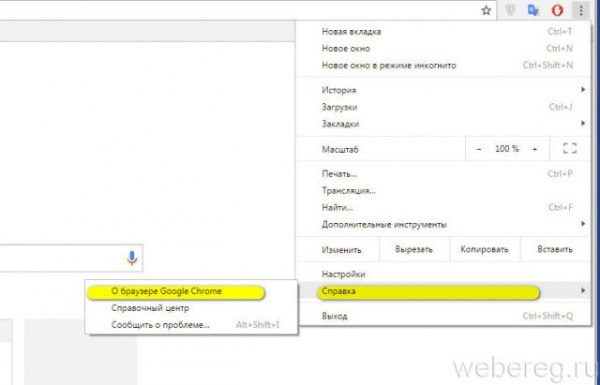Toggle fullscreen mode icon in Масштаб row
600x385 pixels.
pyautogui.click(x=570, y=148)
